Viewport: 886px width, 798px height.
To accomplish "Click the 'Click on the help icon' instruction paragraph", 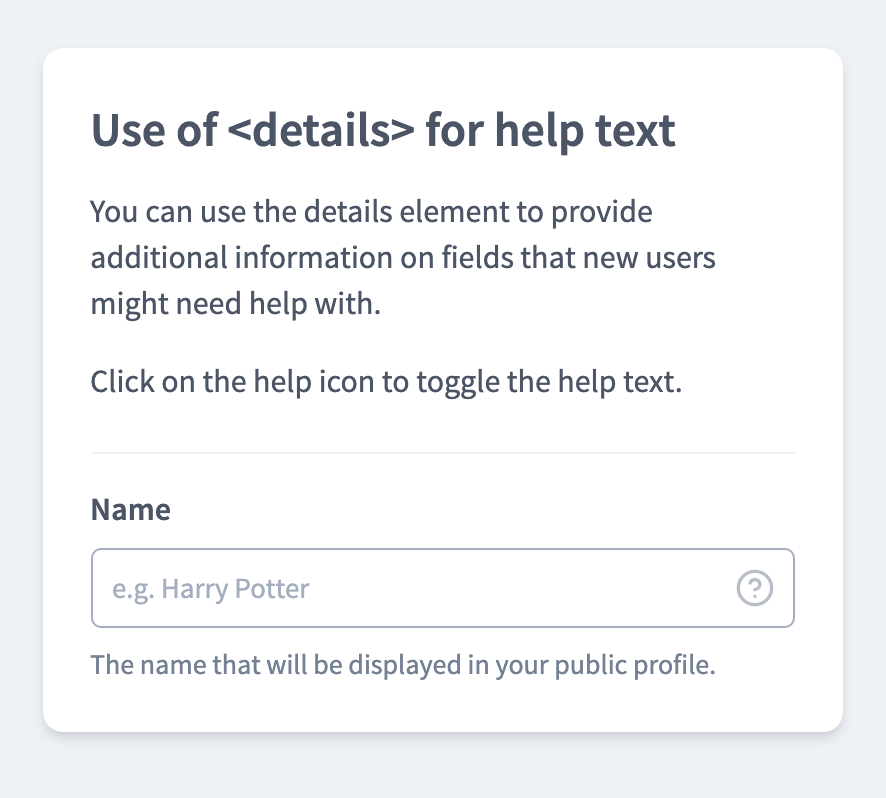I will 386,382.
